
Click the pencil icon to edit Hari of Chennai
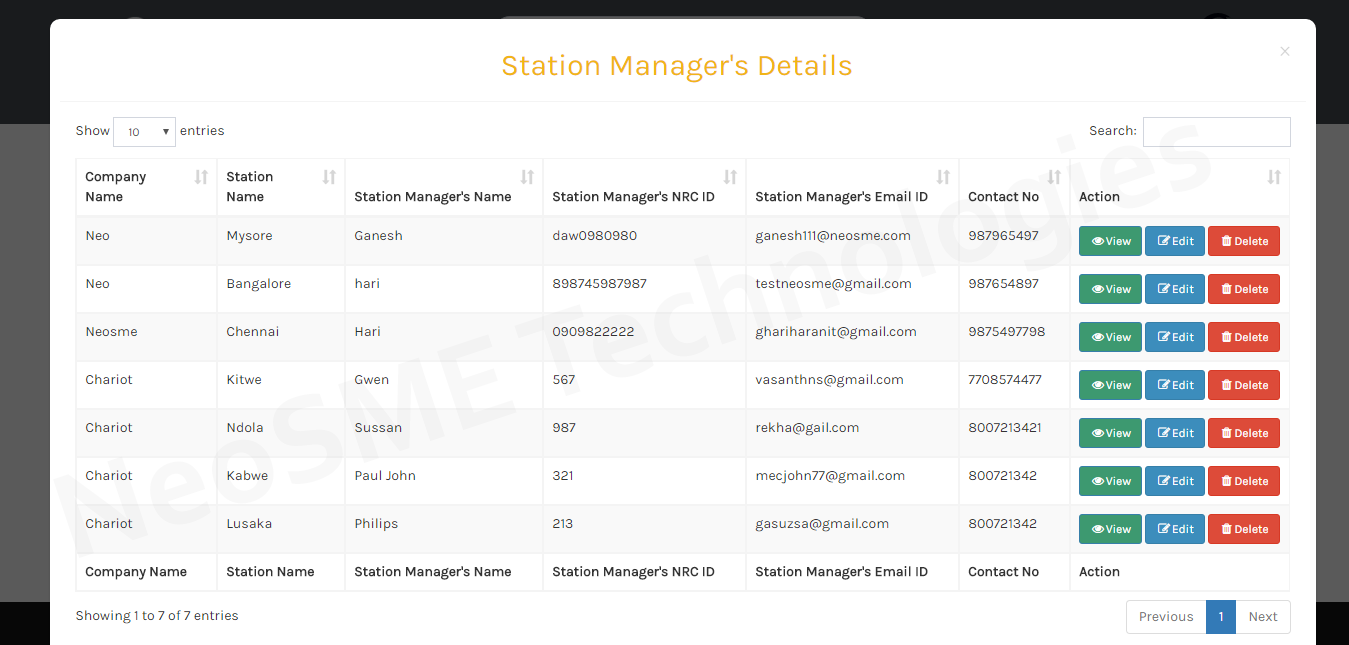[x=1164, y=337]
